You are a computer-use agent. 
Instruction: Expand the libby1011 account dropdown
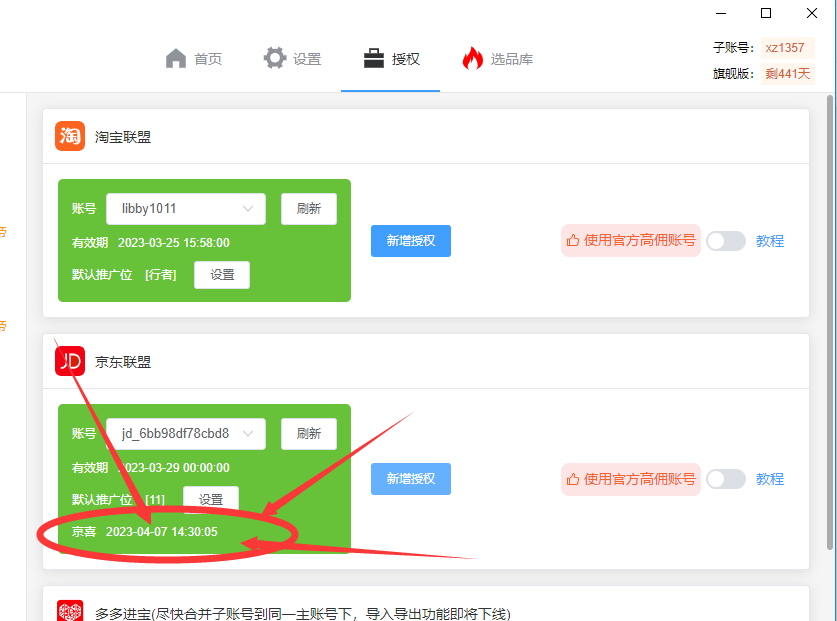click(x=186, y=209)
